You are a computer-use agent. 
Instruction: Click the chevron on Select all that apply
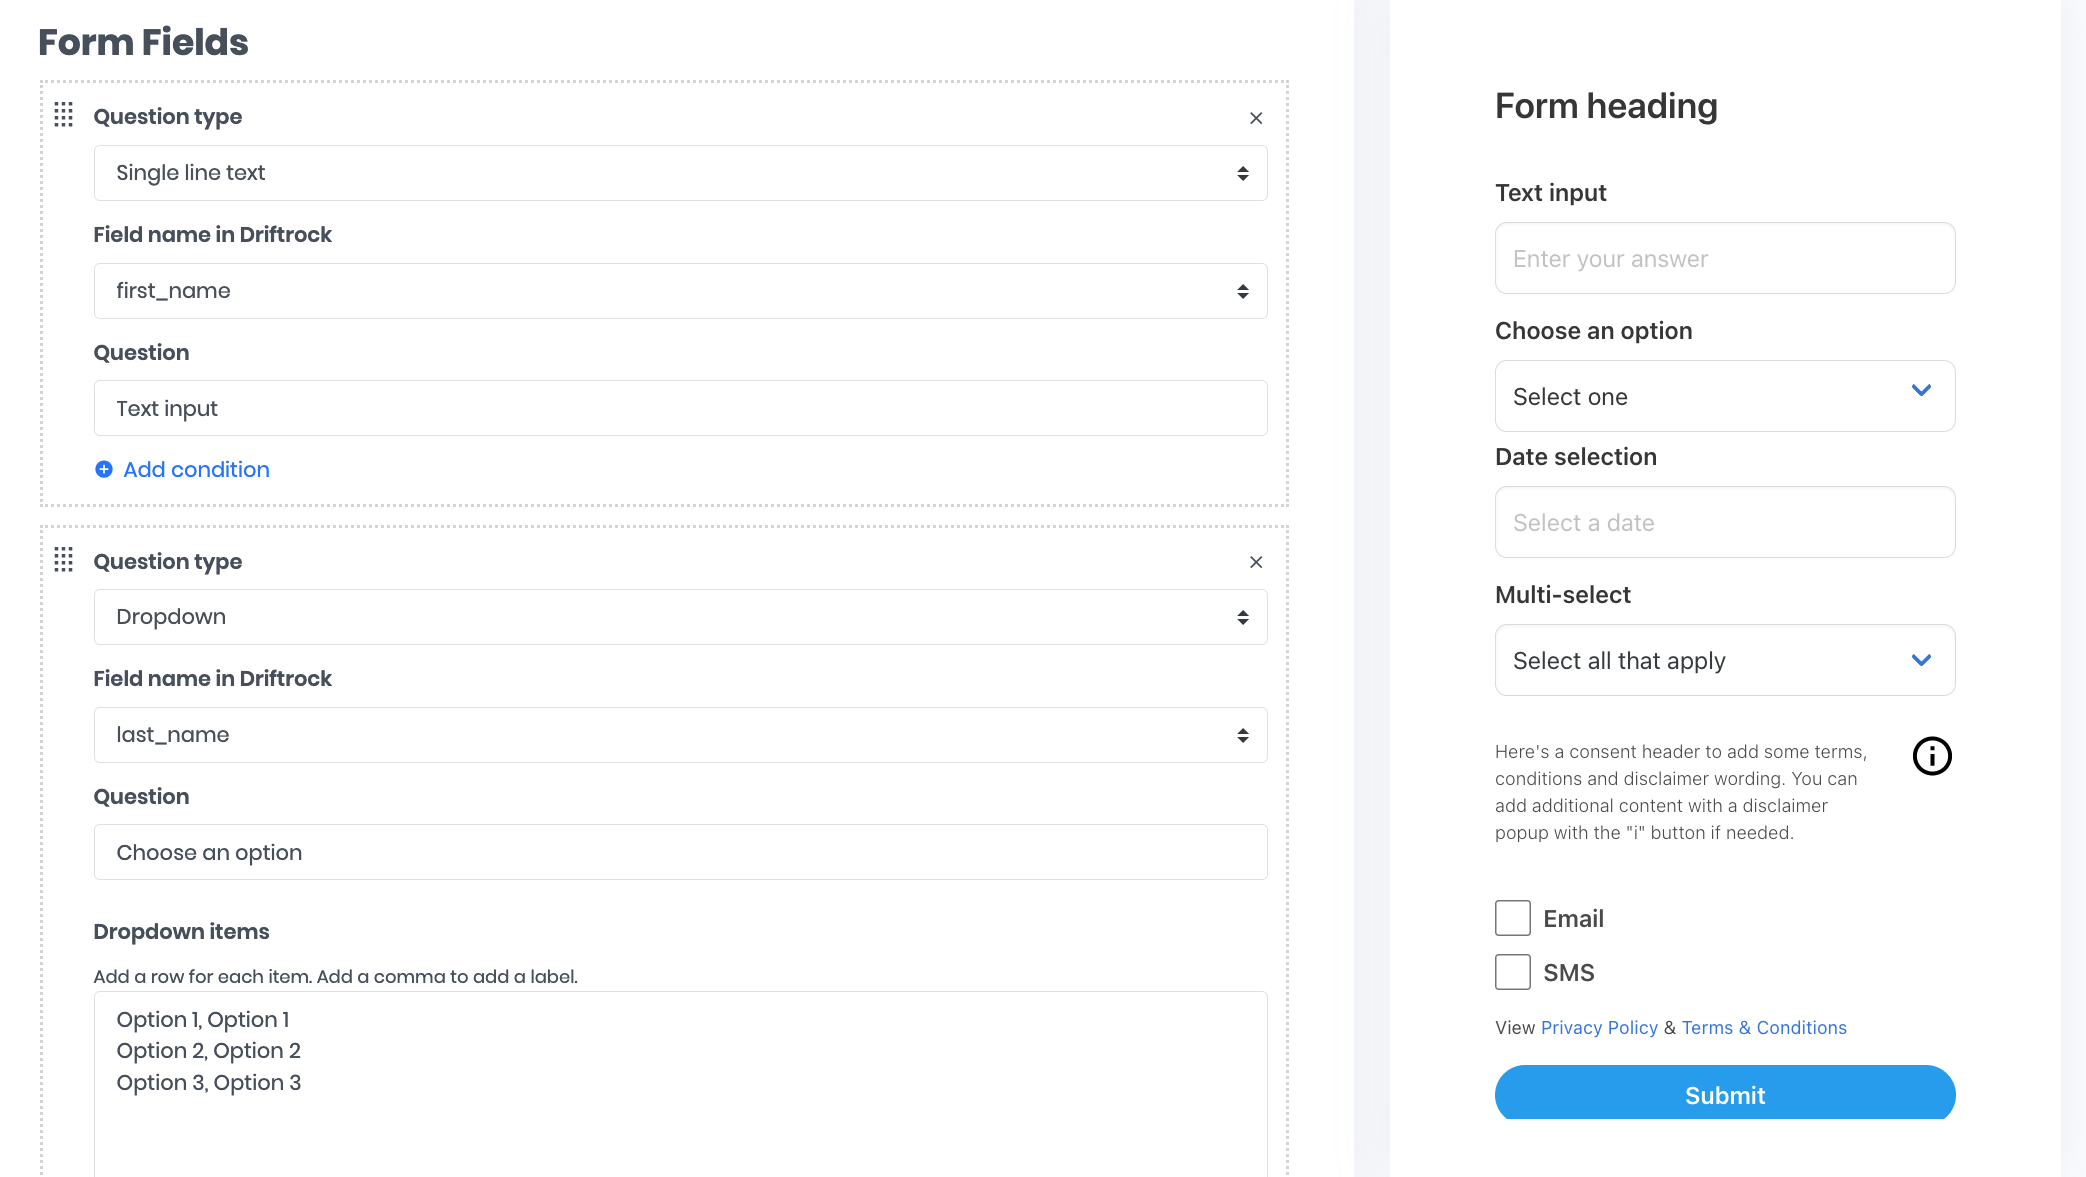coord(1920,660)
